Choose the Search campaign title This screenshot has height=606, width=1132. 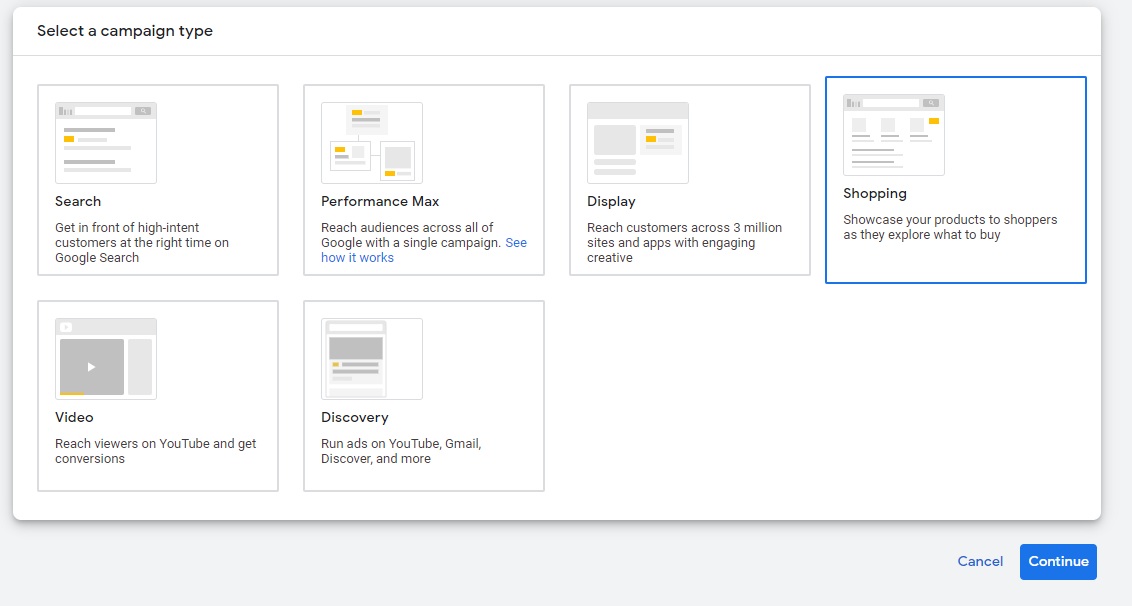click(x=78, y=202)
